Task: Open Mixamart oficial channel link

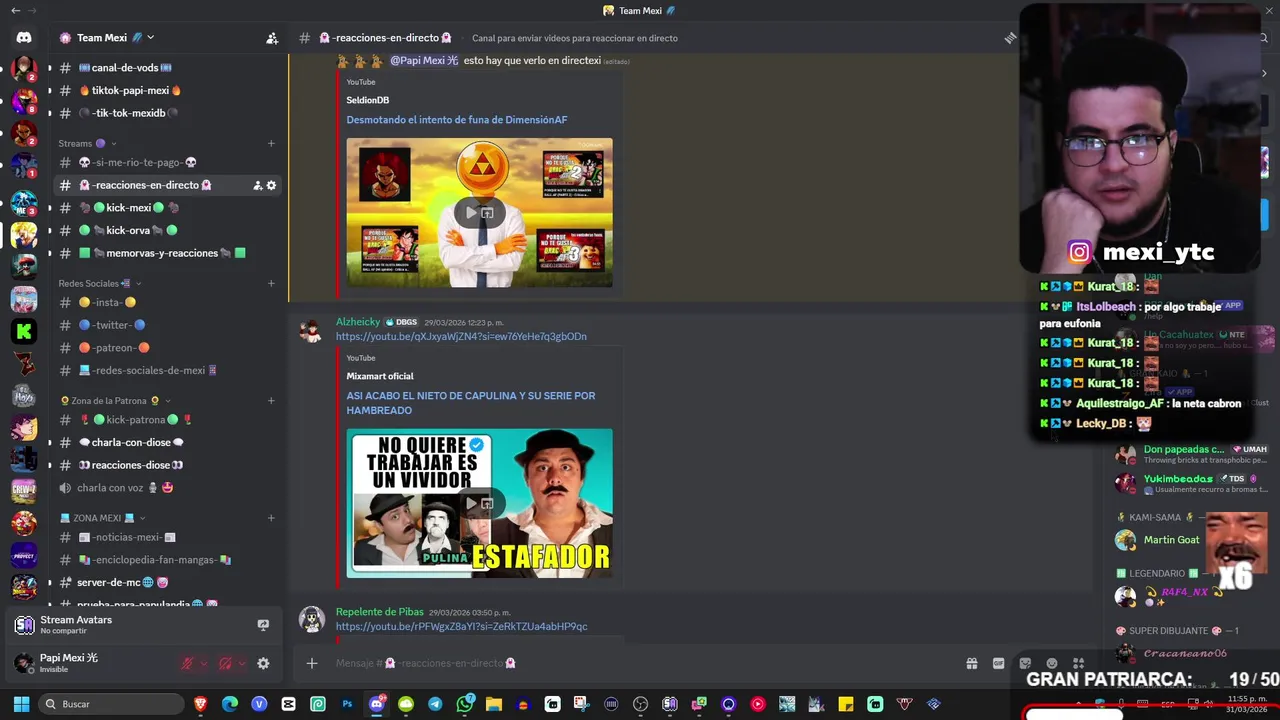Action: point(380,376)
